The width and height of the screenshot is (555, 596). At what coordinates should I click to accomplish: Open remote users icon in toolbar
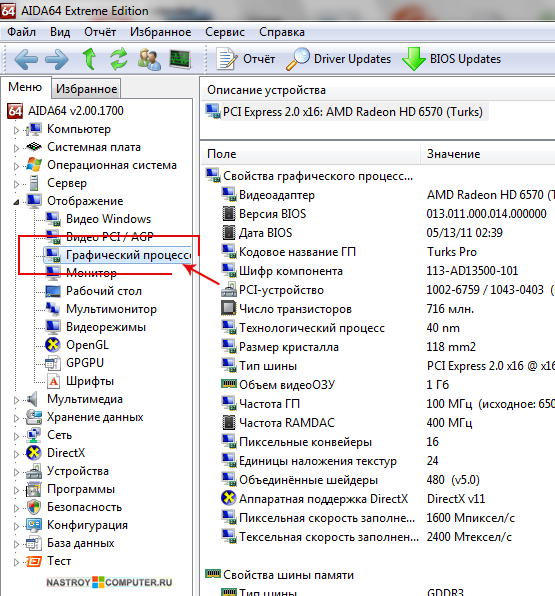pyautogui.click(x=149, y=59)
